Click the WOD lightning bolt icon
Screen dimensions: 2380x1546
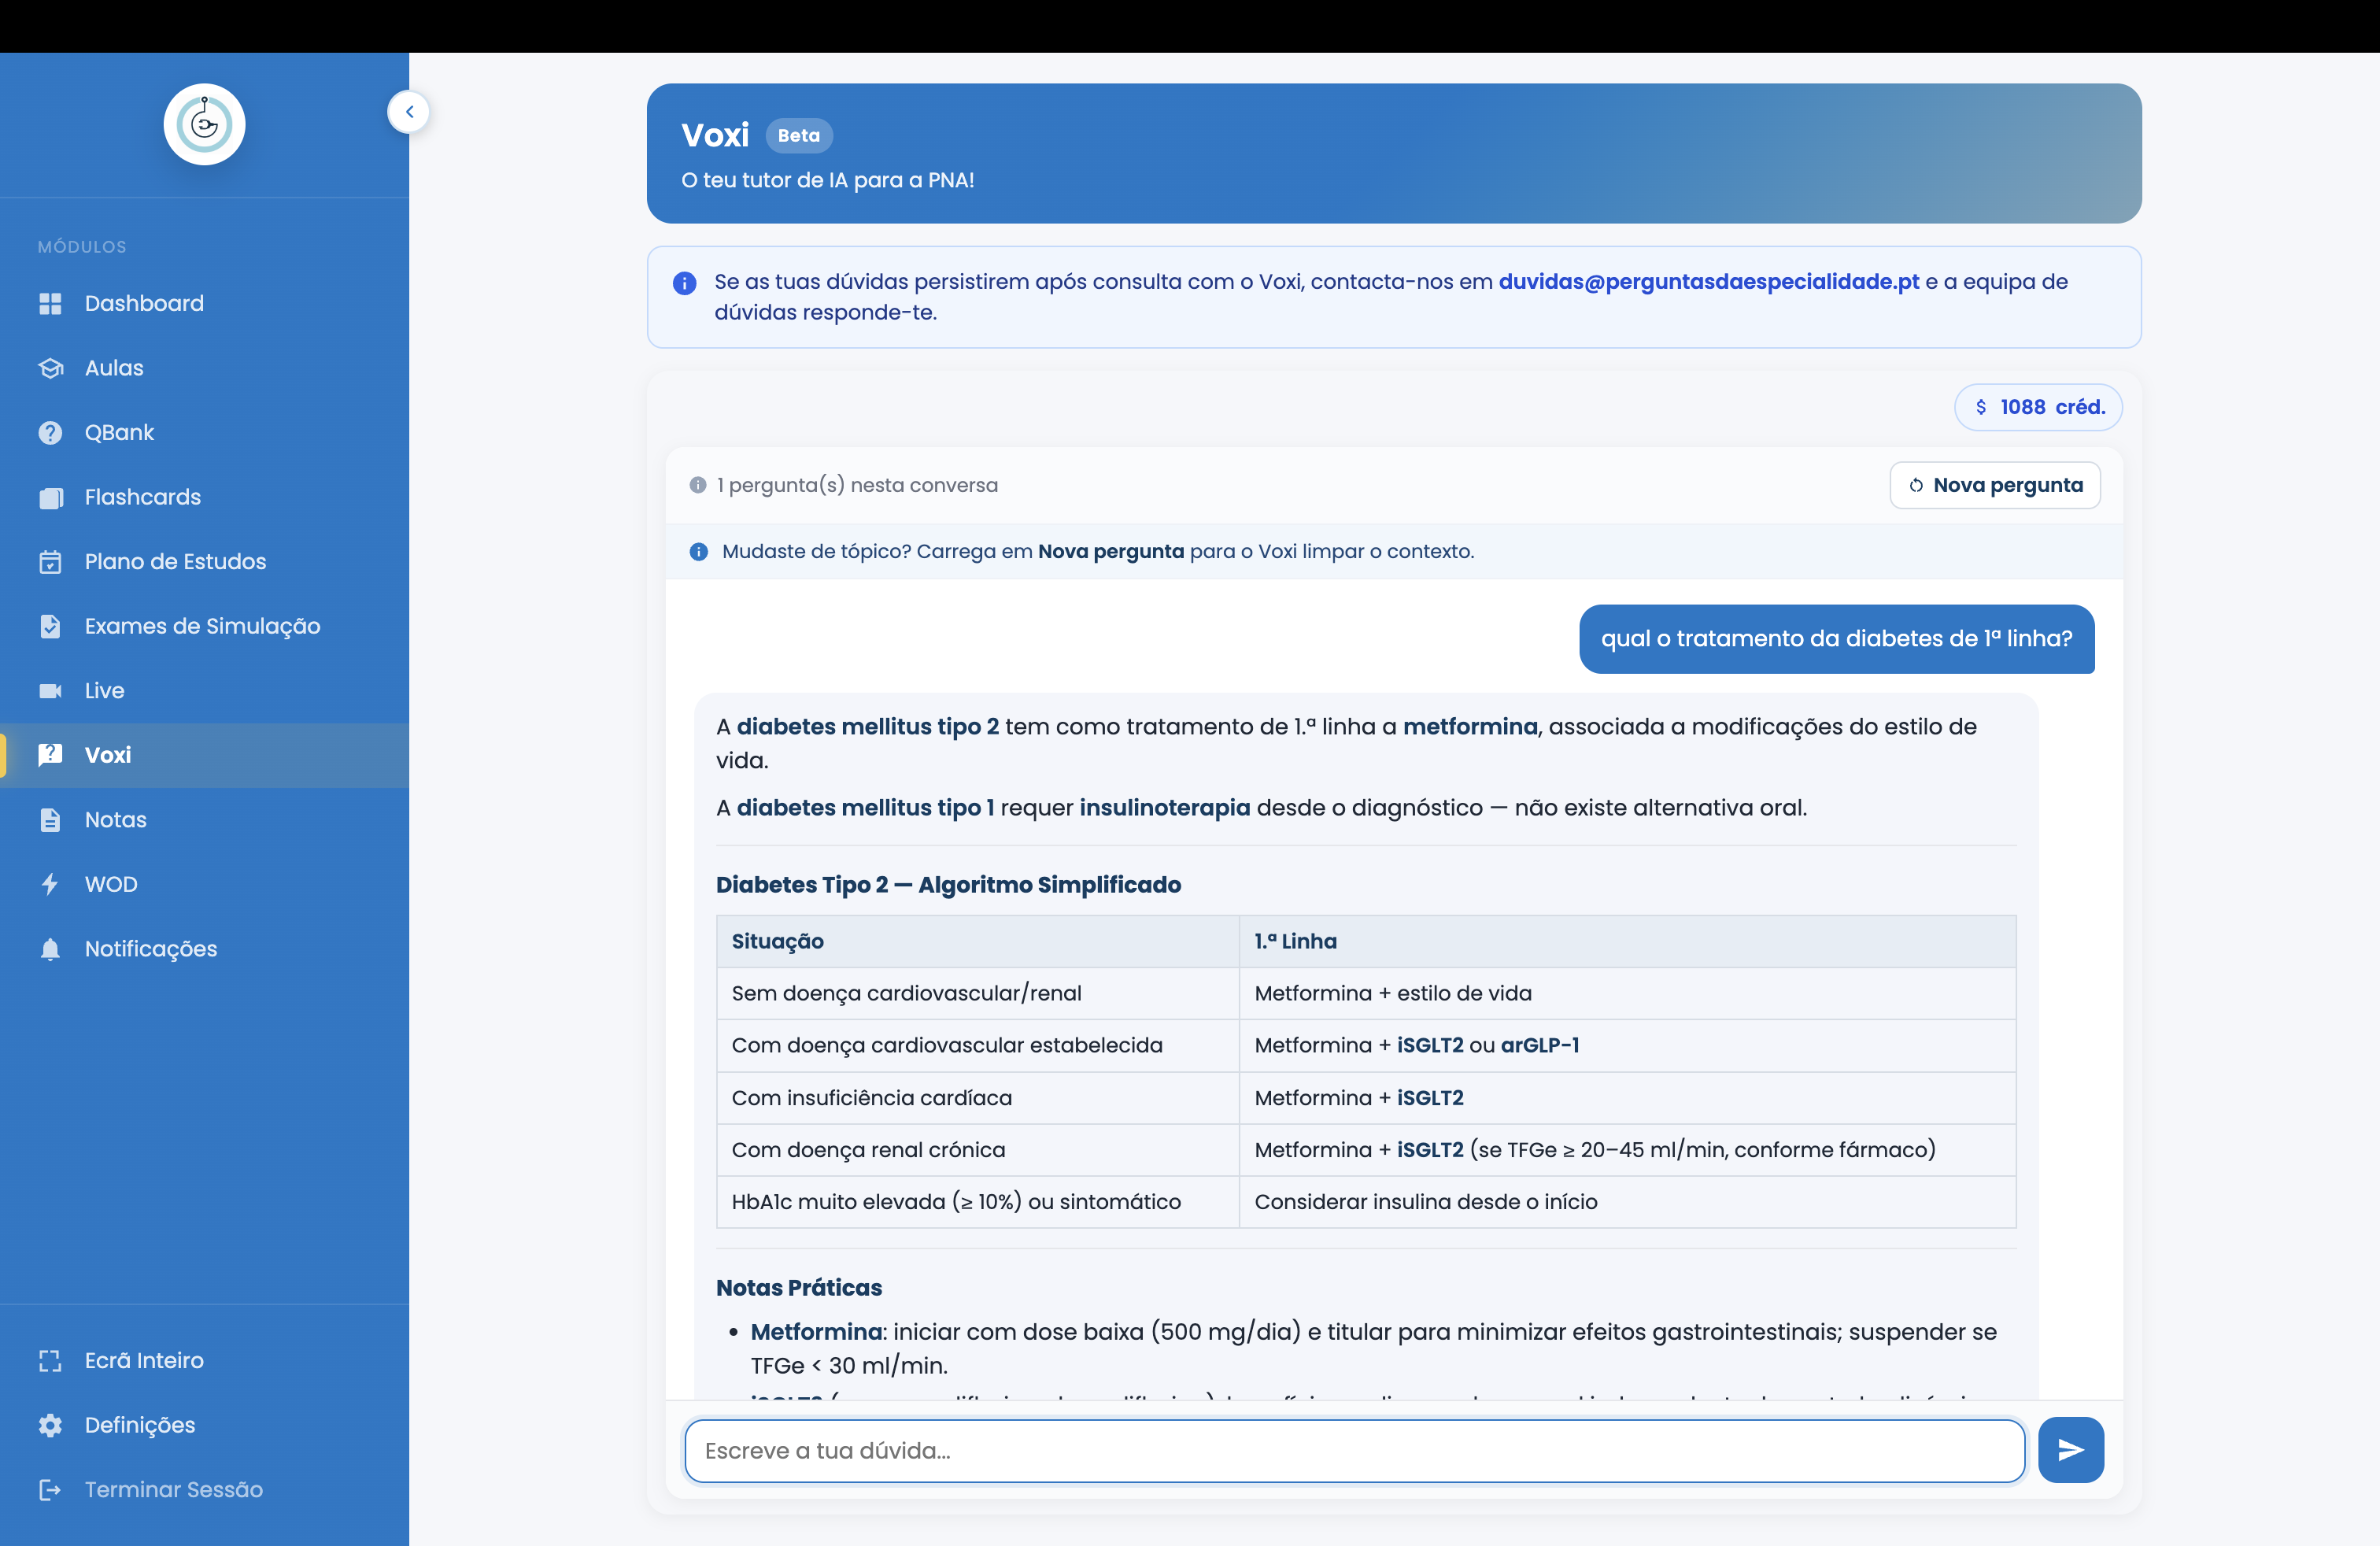[x=50, y=884]
